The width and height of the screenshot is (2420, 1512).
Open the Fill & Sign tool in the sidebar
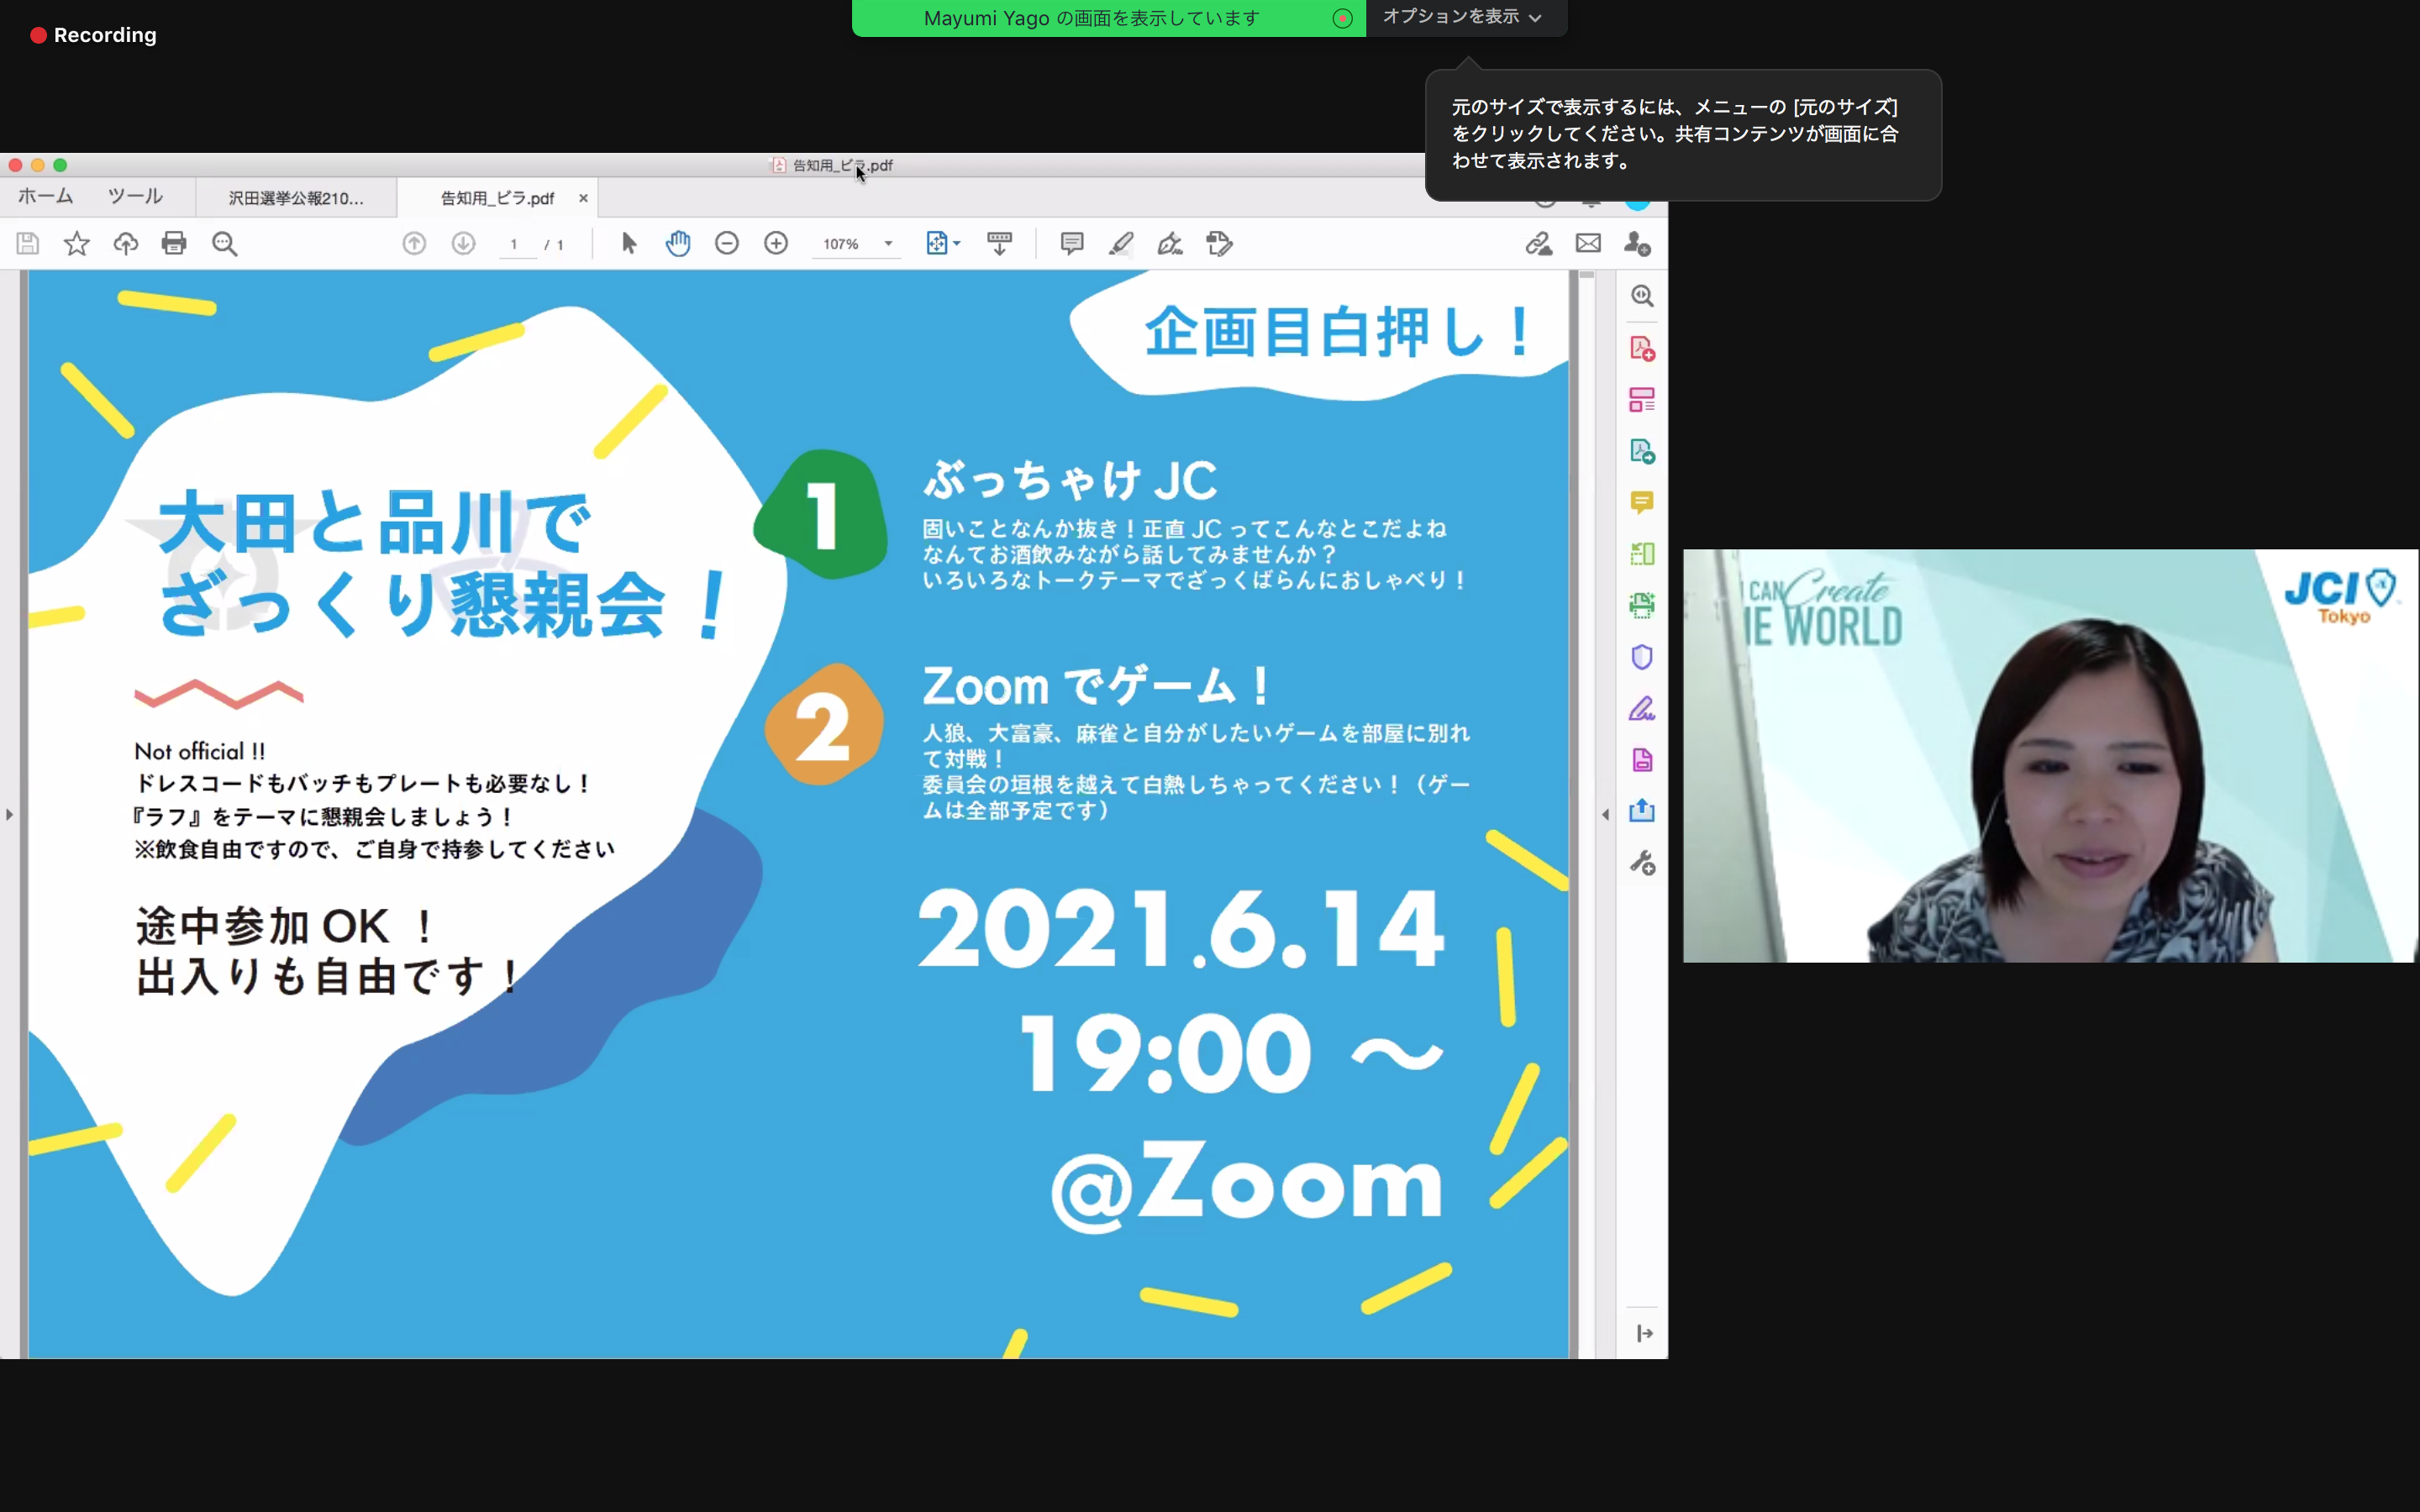pyautogui.click(x=1642, y=709)
